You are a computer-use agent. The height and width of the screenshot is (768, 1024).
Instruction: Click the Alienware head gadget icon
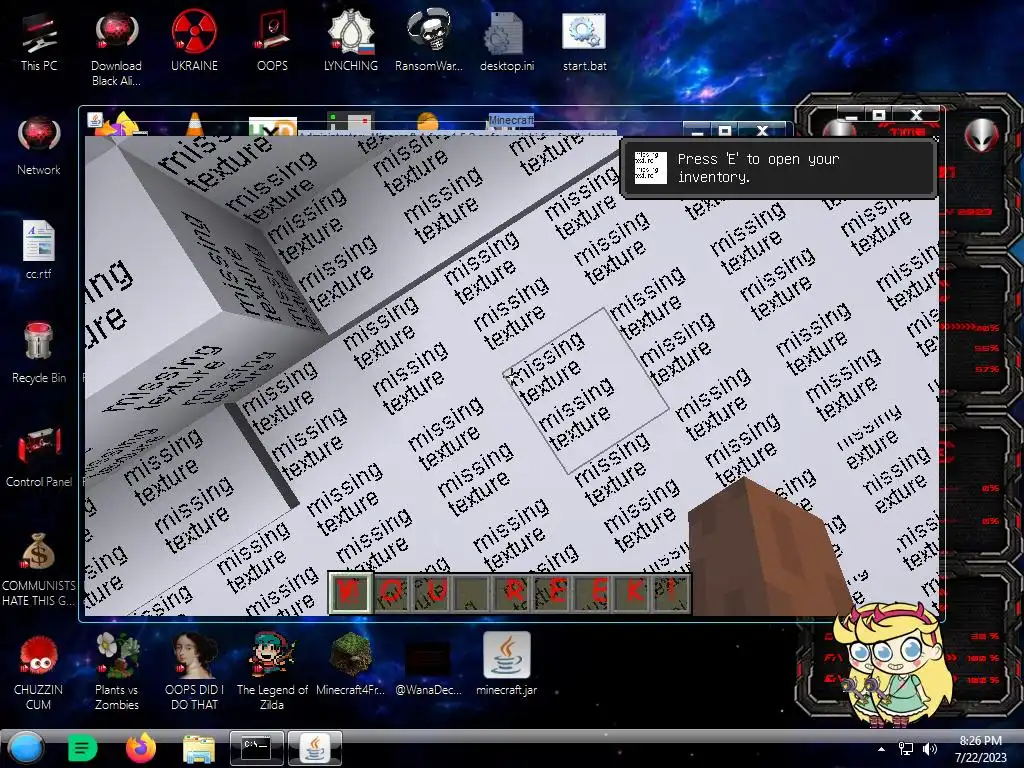click(x=982, y=135)
